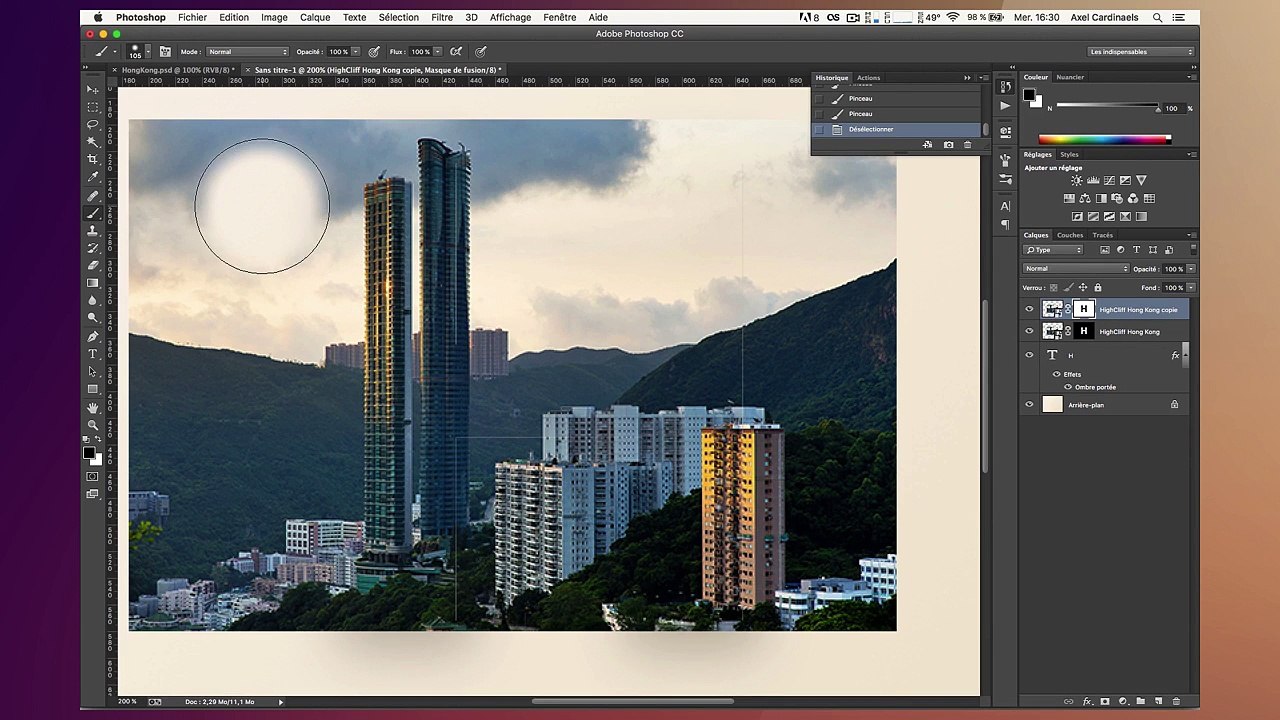Select the Dodge tool

[x=93, y=318]
